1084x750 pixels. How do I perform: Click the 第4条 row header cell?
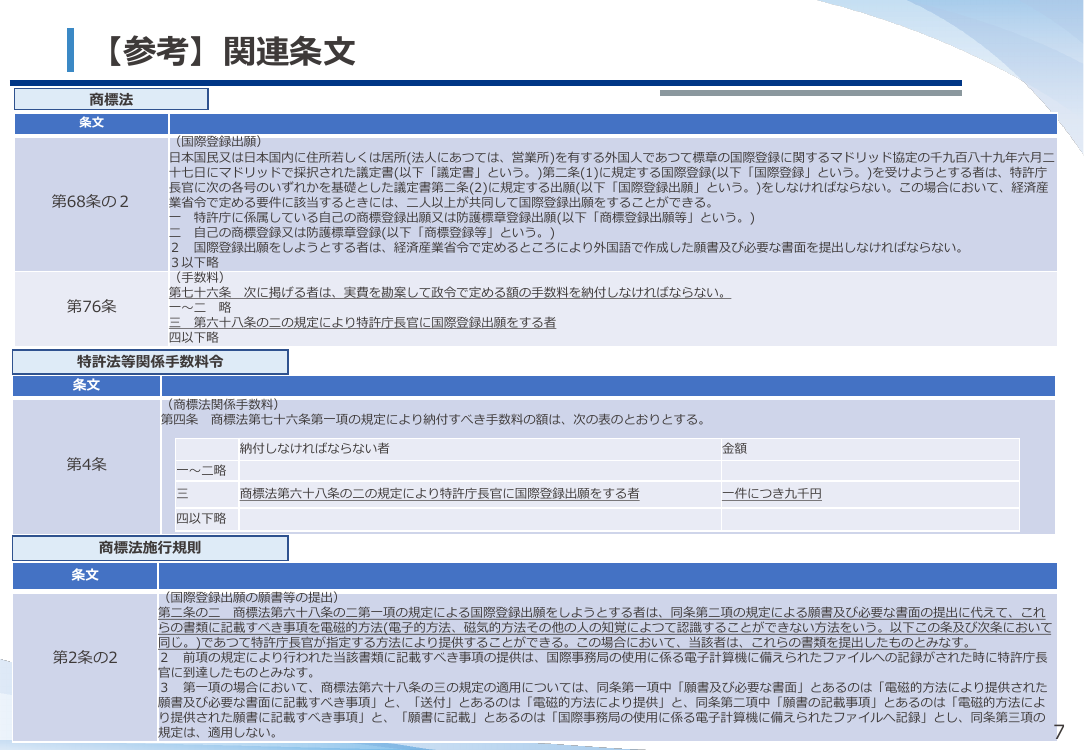coord(86,465)
